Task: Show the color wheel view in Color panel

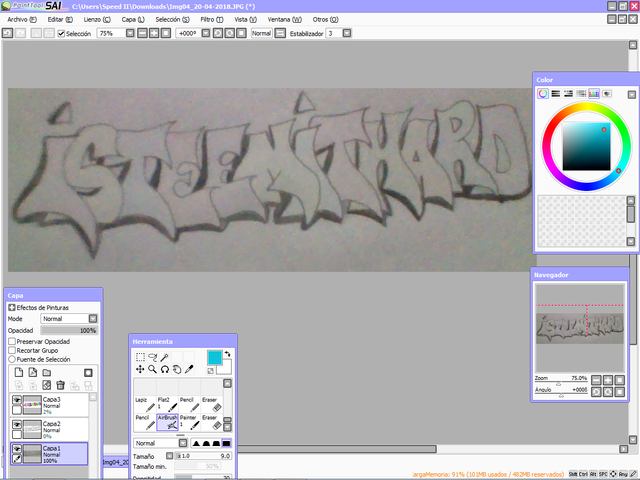Action: click(x=543, y=93)
